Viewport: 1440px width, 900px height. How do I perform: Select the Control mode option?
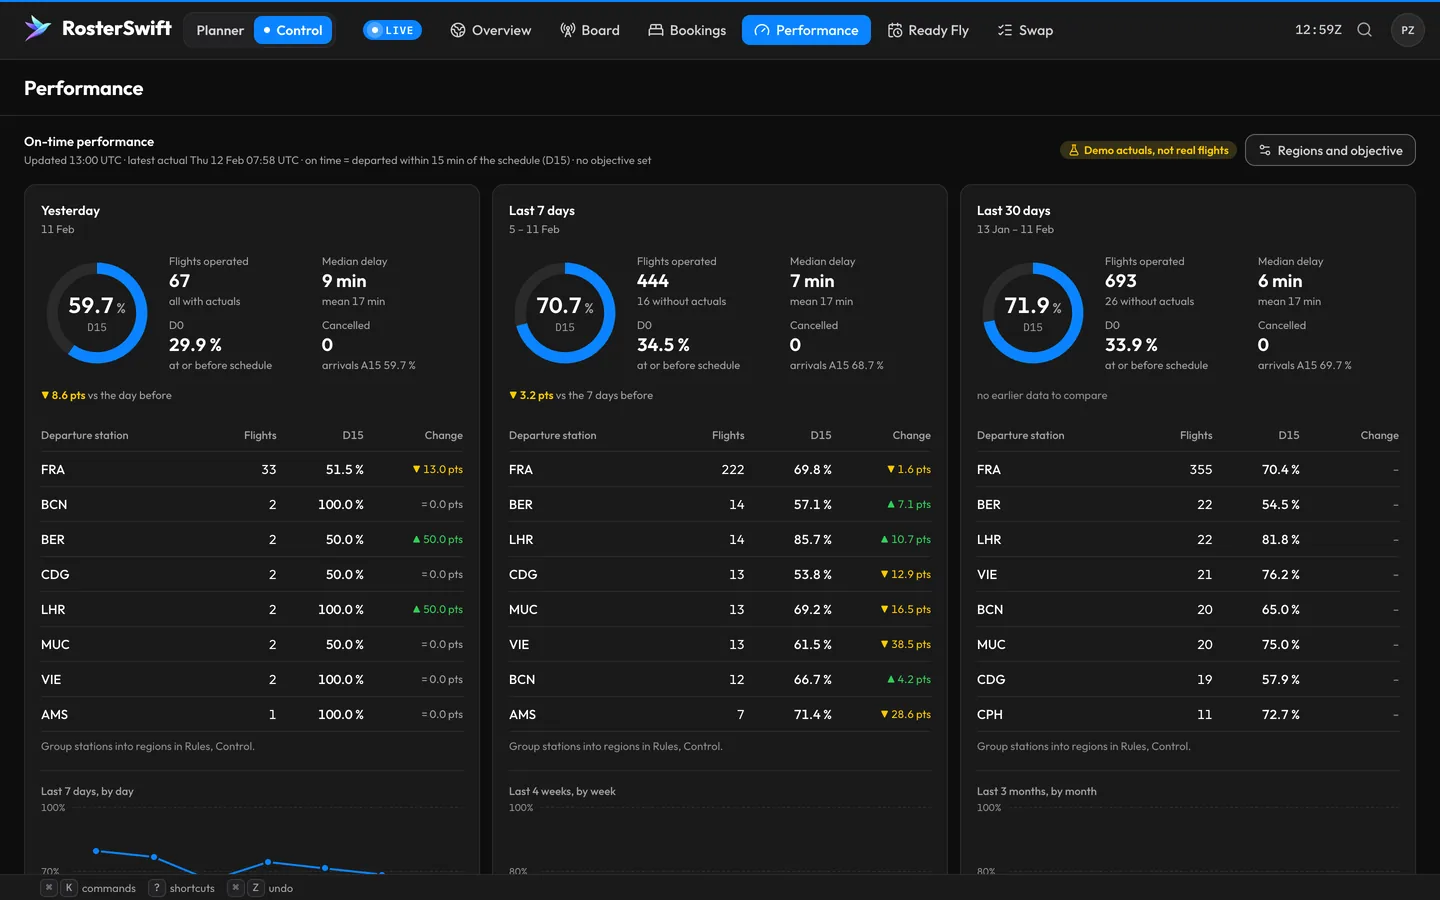293,30
